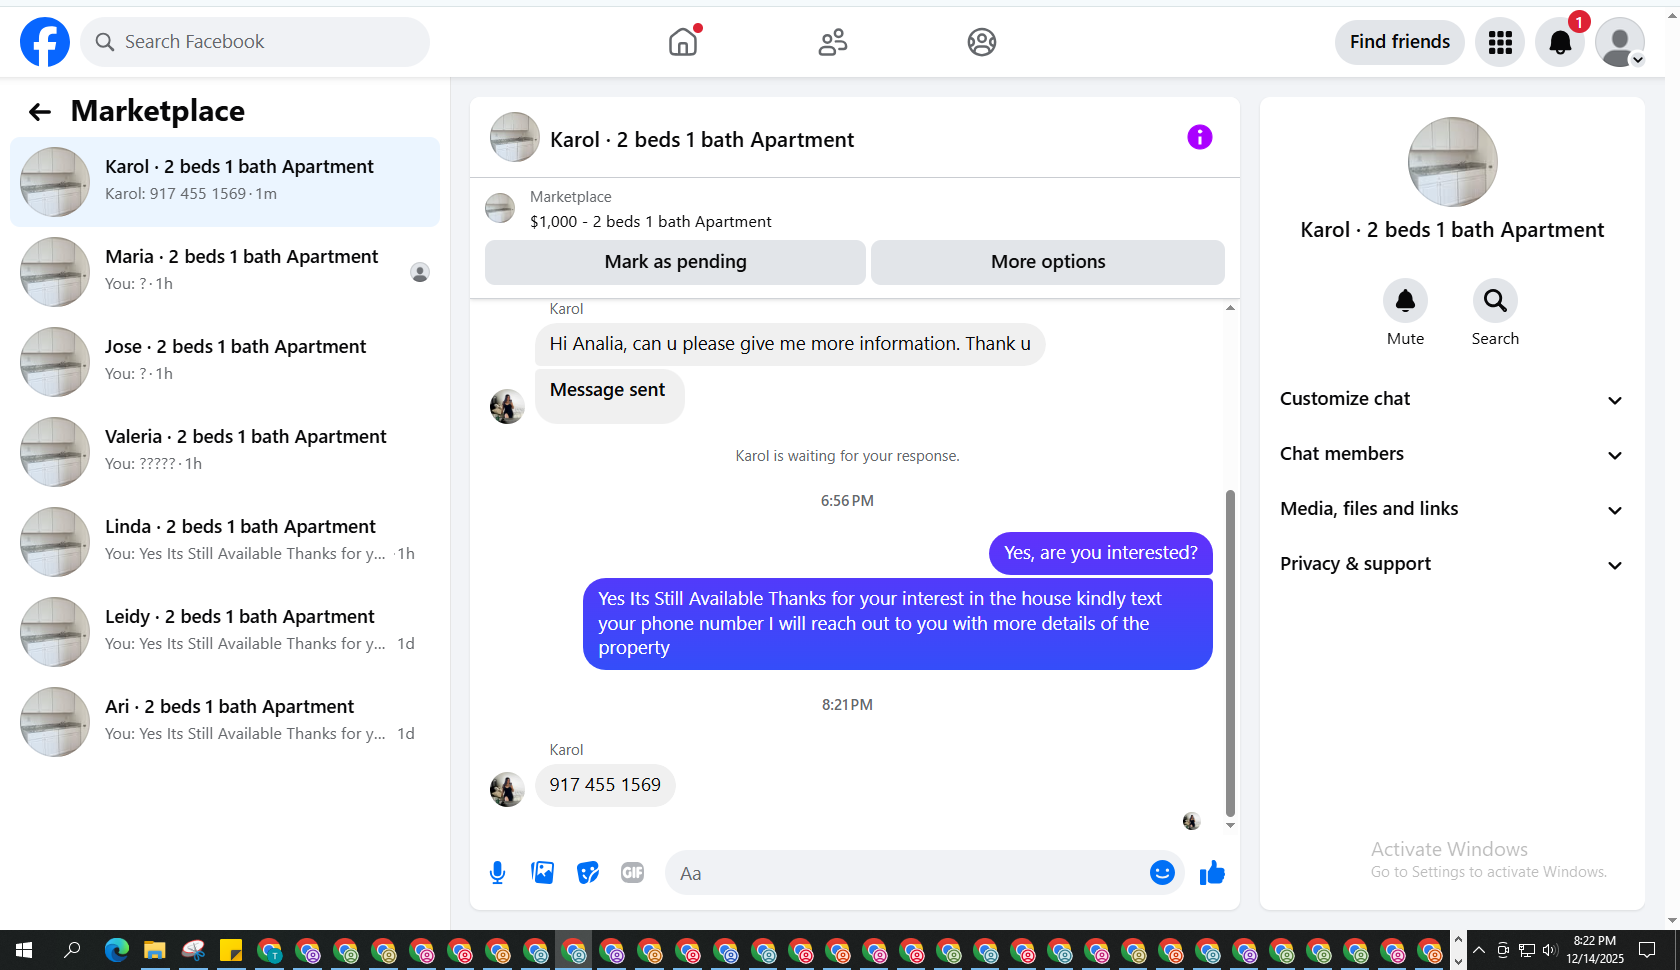
Task: Open Sticky Notes from taskbar
Action: (231, 950)
